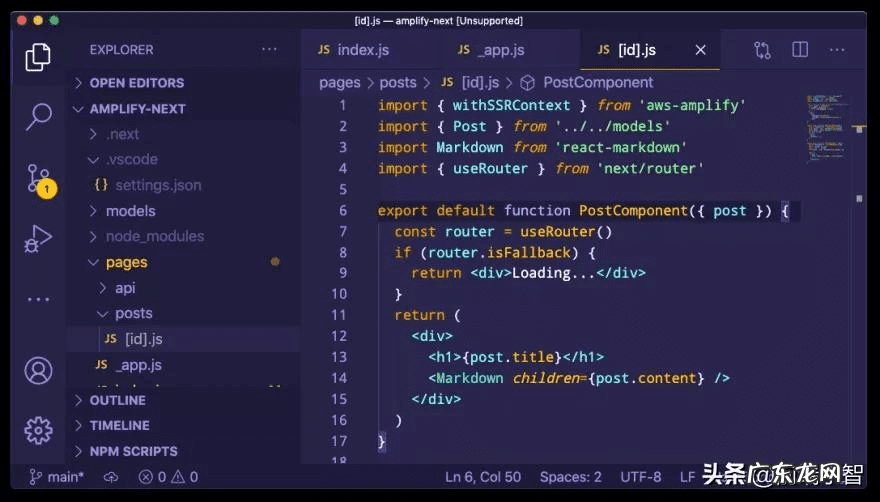
Task: Open the Run and Debug view
Action: (x=38, y=239)
